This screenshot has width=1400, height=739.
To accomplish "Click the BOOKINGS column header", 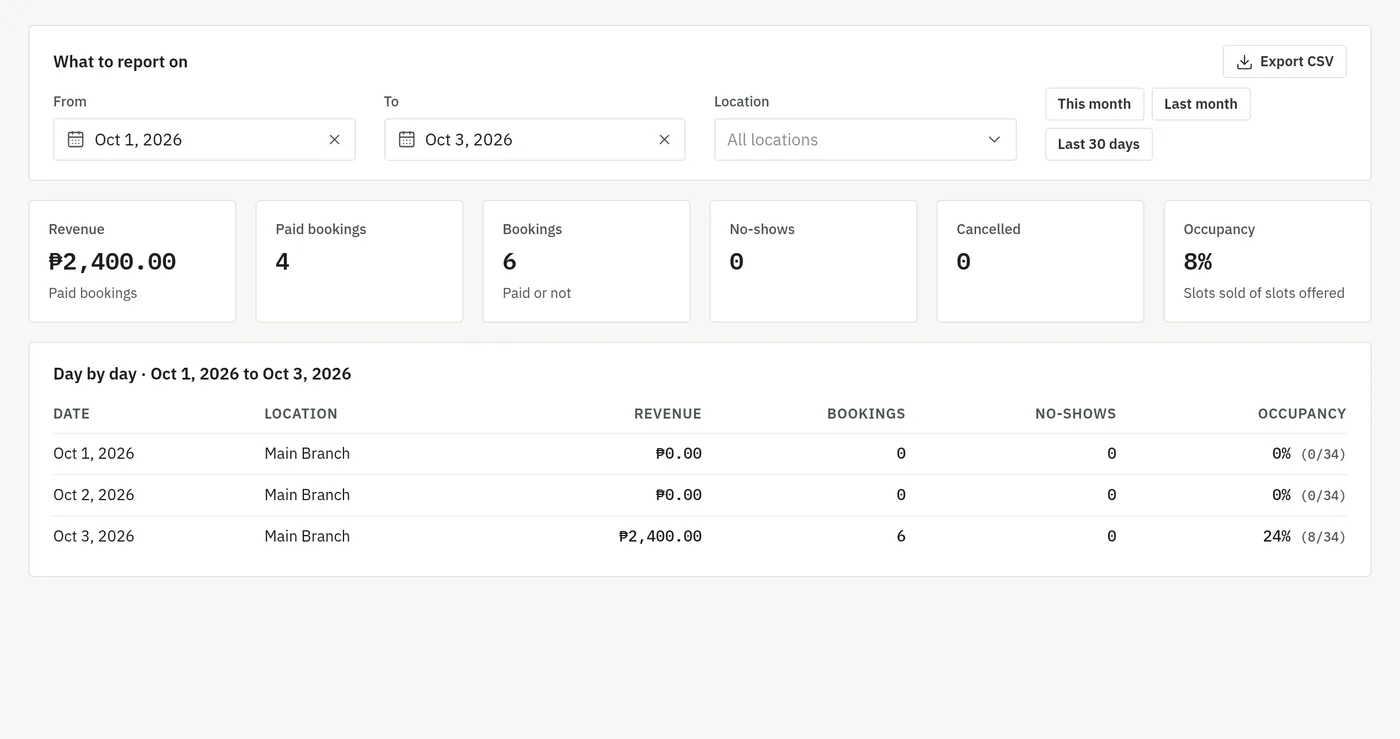I will (x=866, y=414).
